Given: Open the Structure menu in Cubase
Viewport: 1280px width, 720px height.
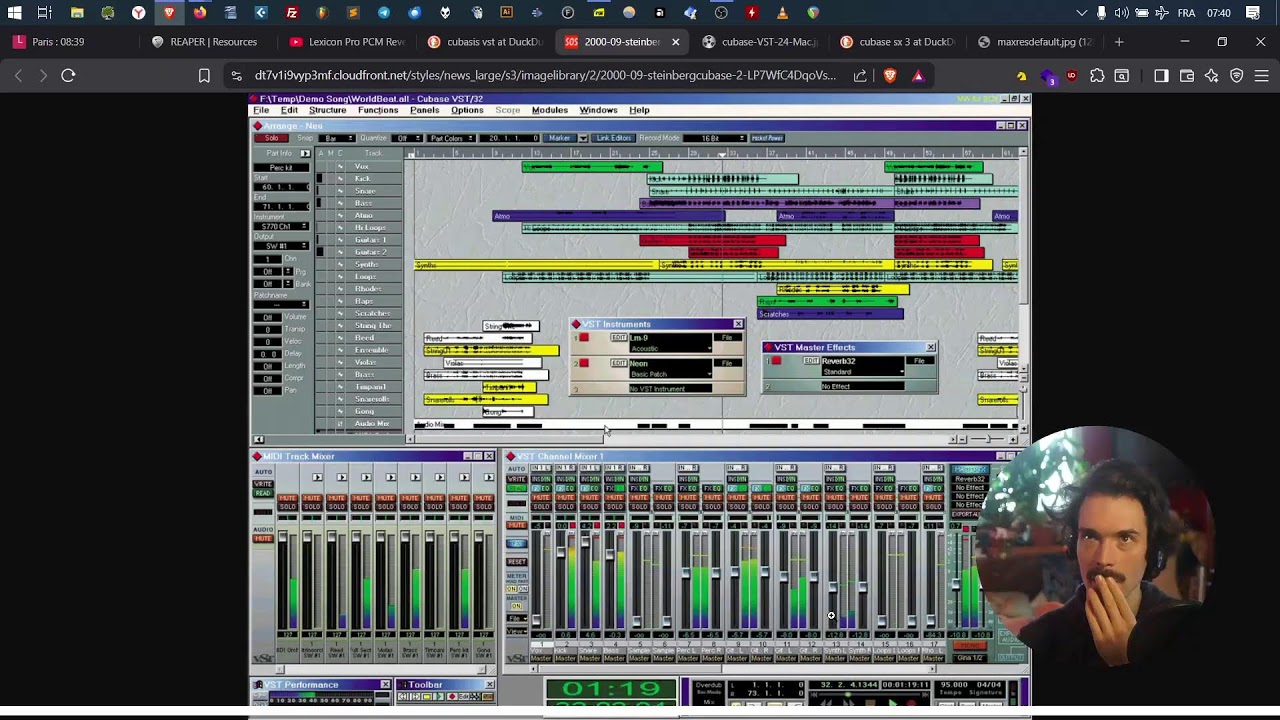Looking at the screenshot, I should [x=327, y=110].
